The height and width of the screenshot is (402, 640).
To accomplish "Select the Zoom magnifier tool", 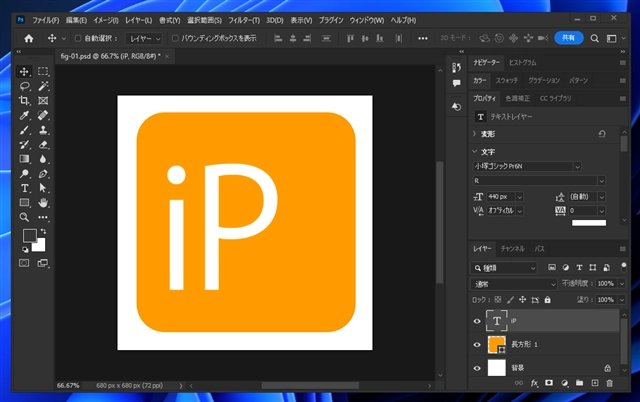I will pyautogui.click(x=24, y=216).
